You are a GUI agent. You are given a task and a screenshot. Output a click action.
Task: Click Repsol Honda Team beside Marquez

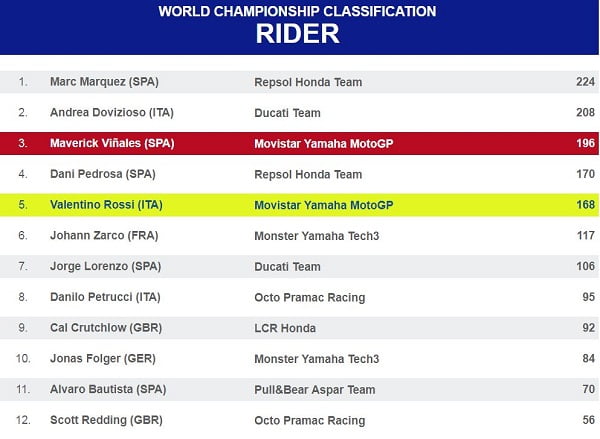[x=308, y=82]
